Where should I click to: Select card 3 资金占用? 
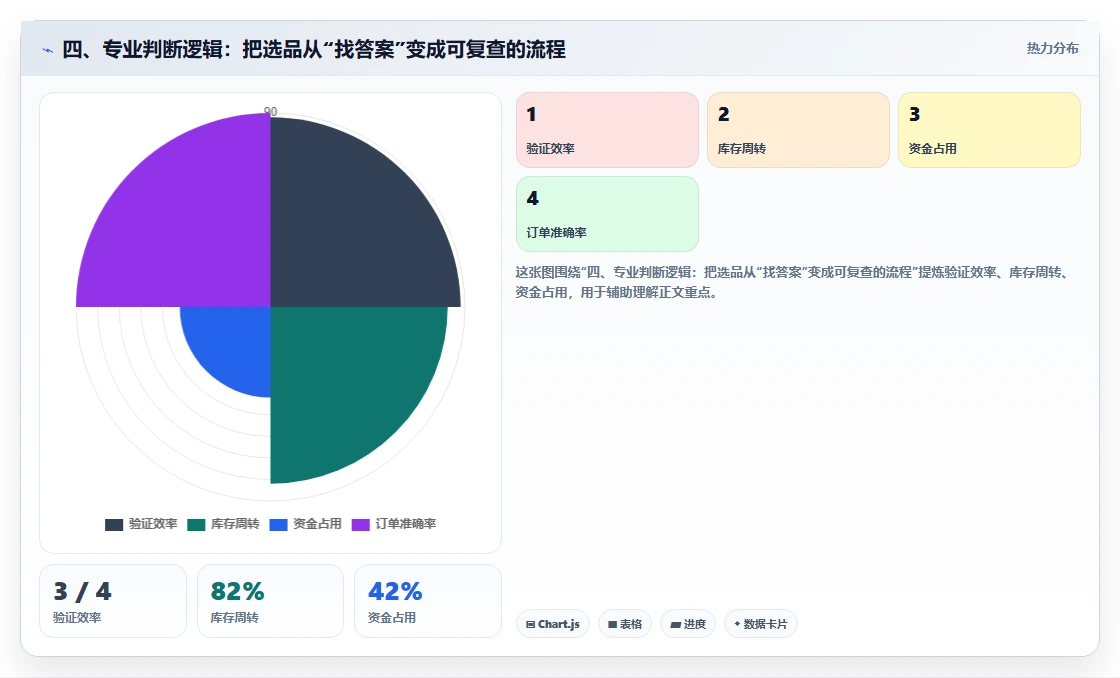(x=989, y=130)
